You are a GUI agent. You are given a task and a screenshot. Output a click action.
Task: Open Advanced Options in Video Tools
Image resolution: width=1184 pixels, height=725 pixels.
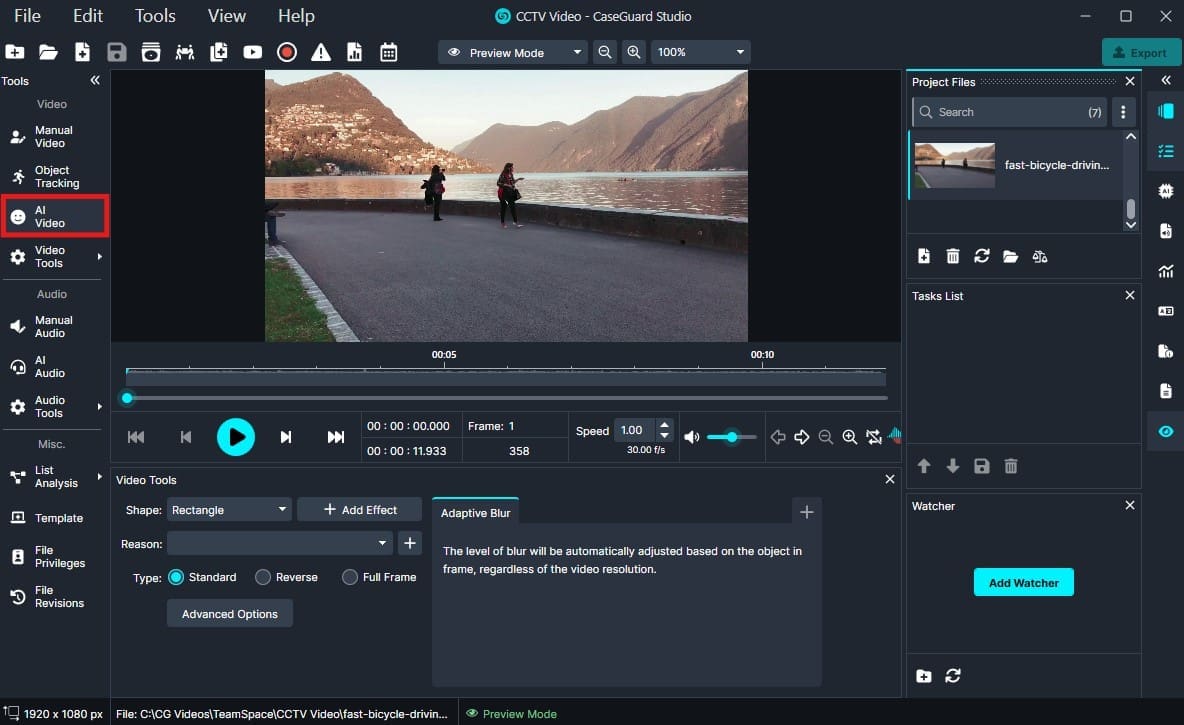229,613
